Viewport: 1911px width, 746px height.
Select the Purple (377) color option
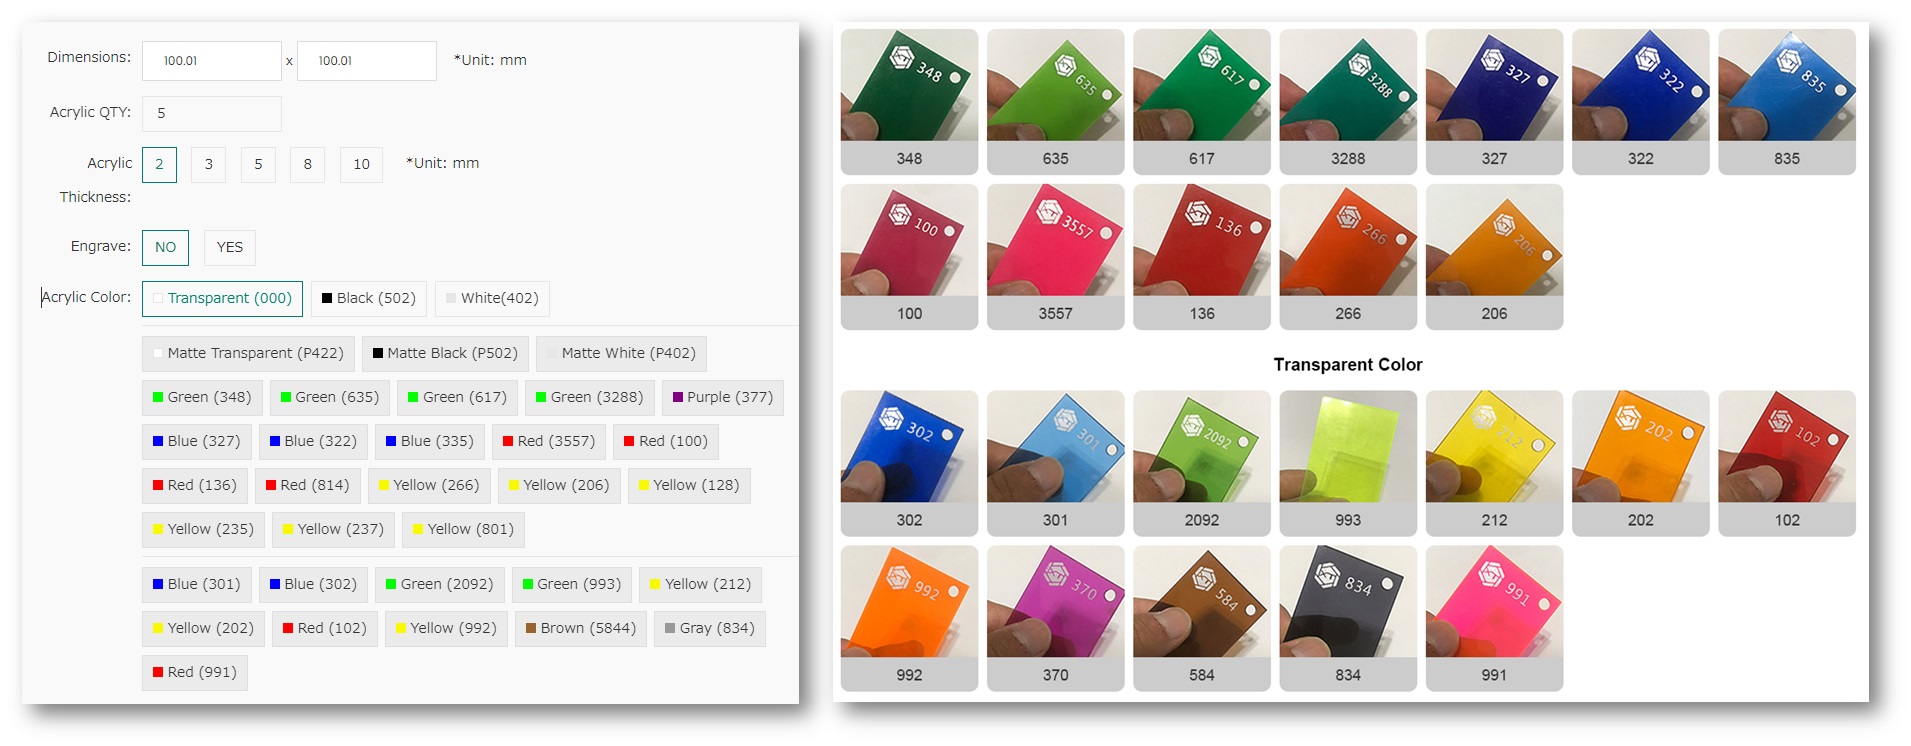pyautogui.click(x=723, y=398)
